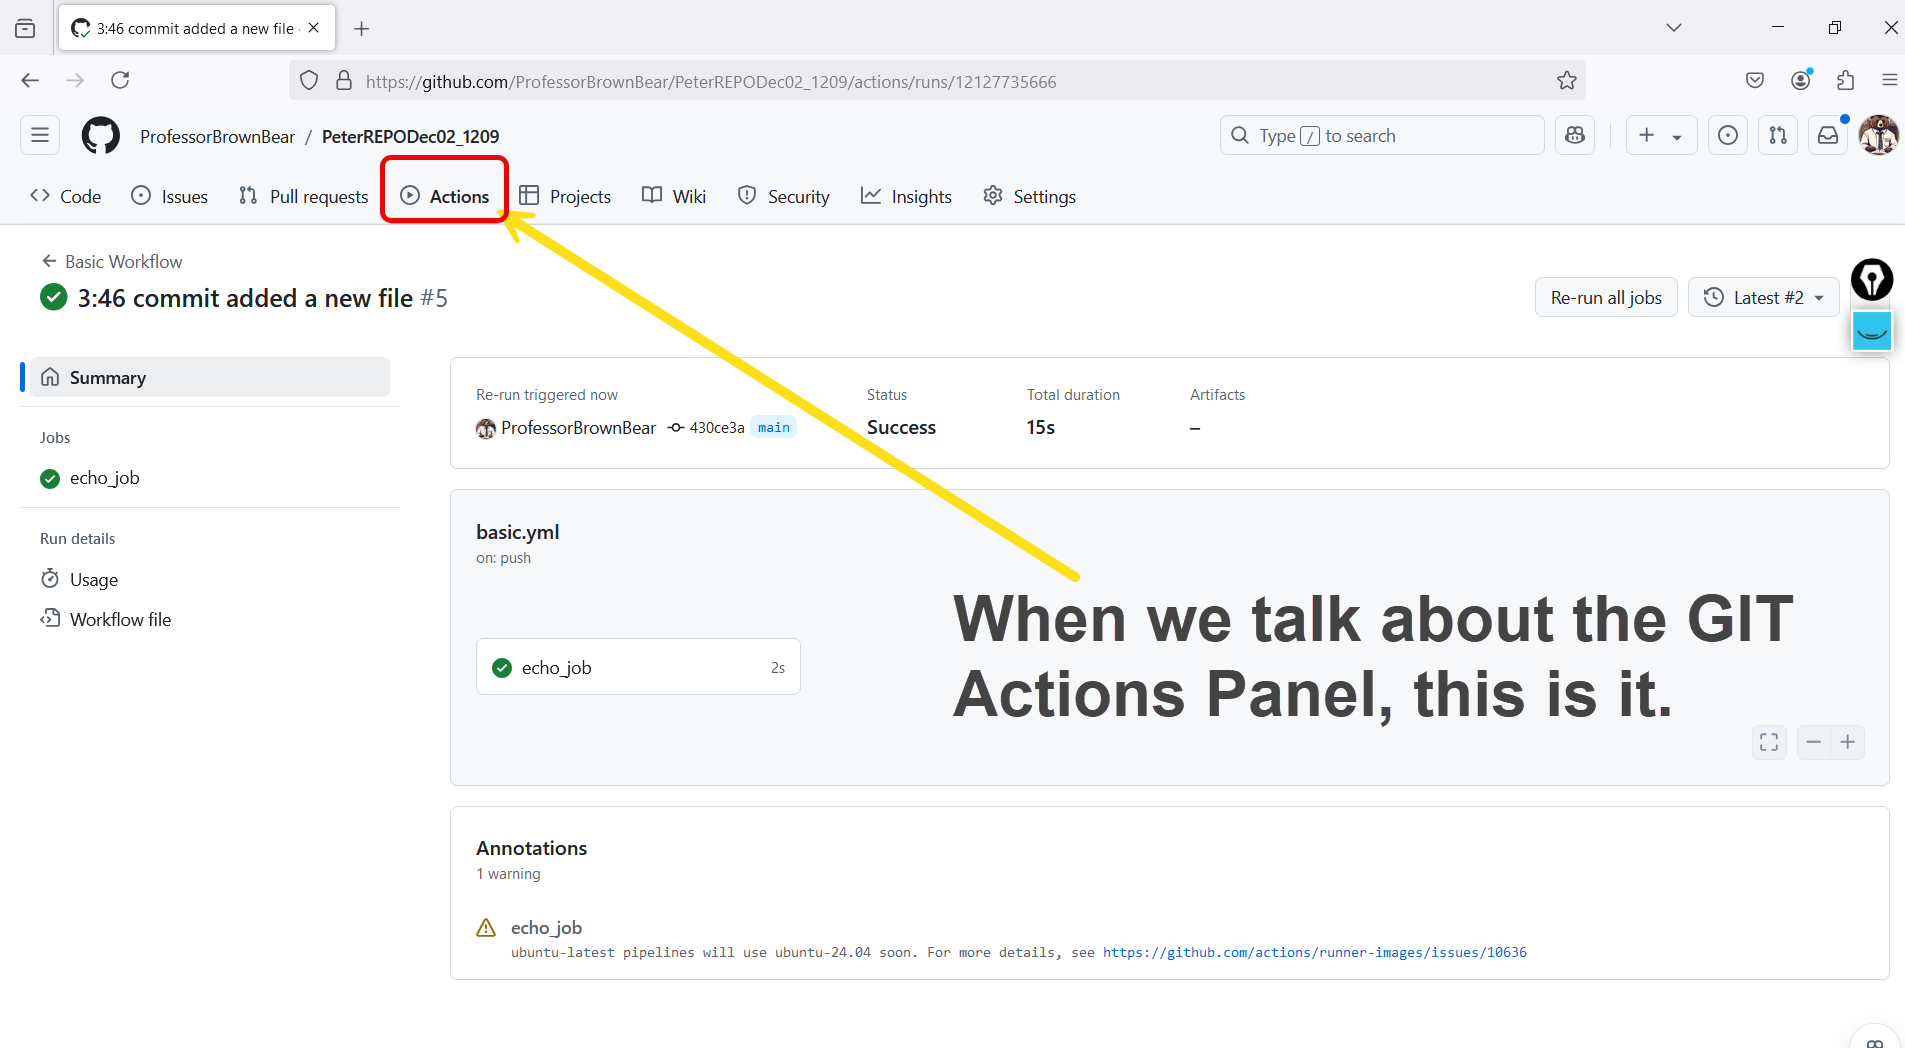Switch to the Pull requests tab
1905x1048 pixels.
coord(304,196)
